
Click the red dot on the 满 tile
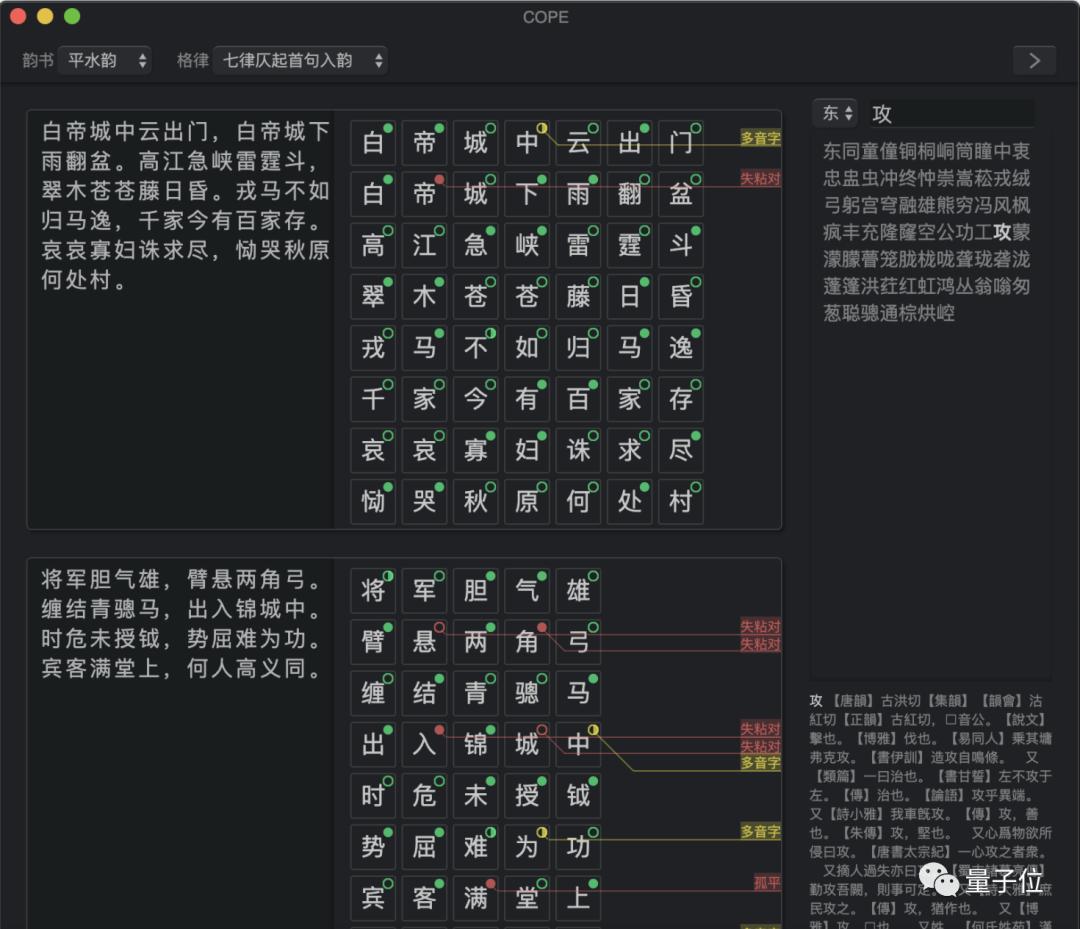(489, 883)
